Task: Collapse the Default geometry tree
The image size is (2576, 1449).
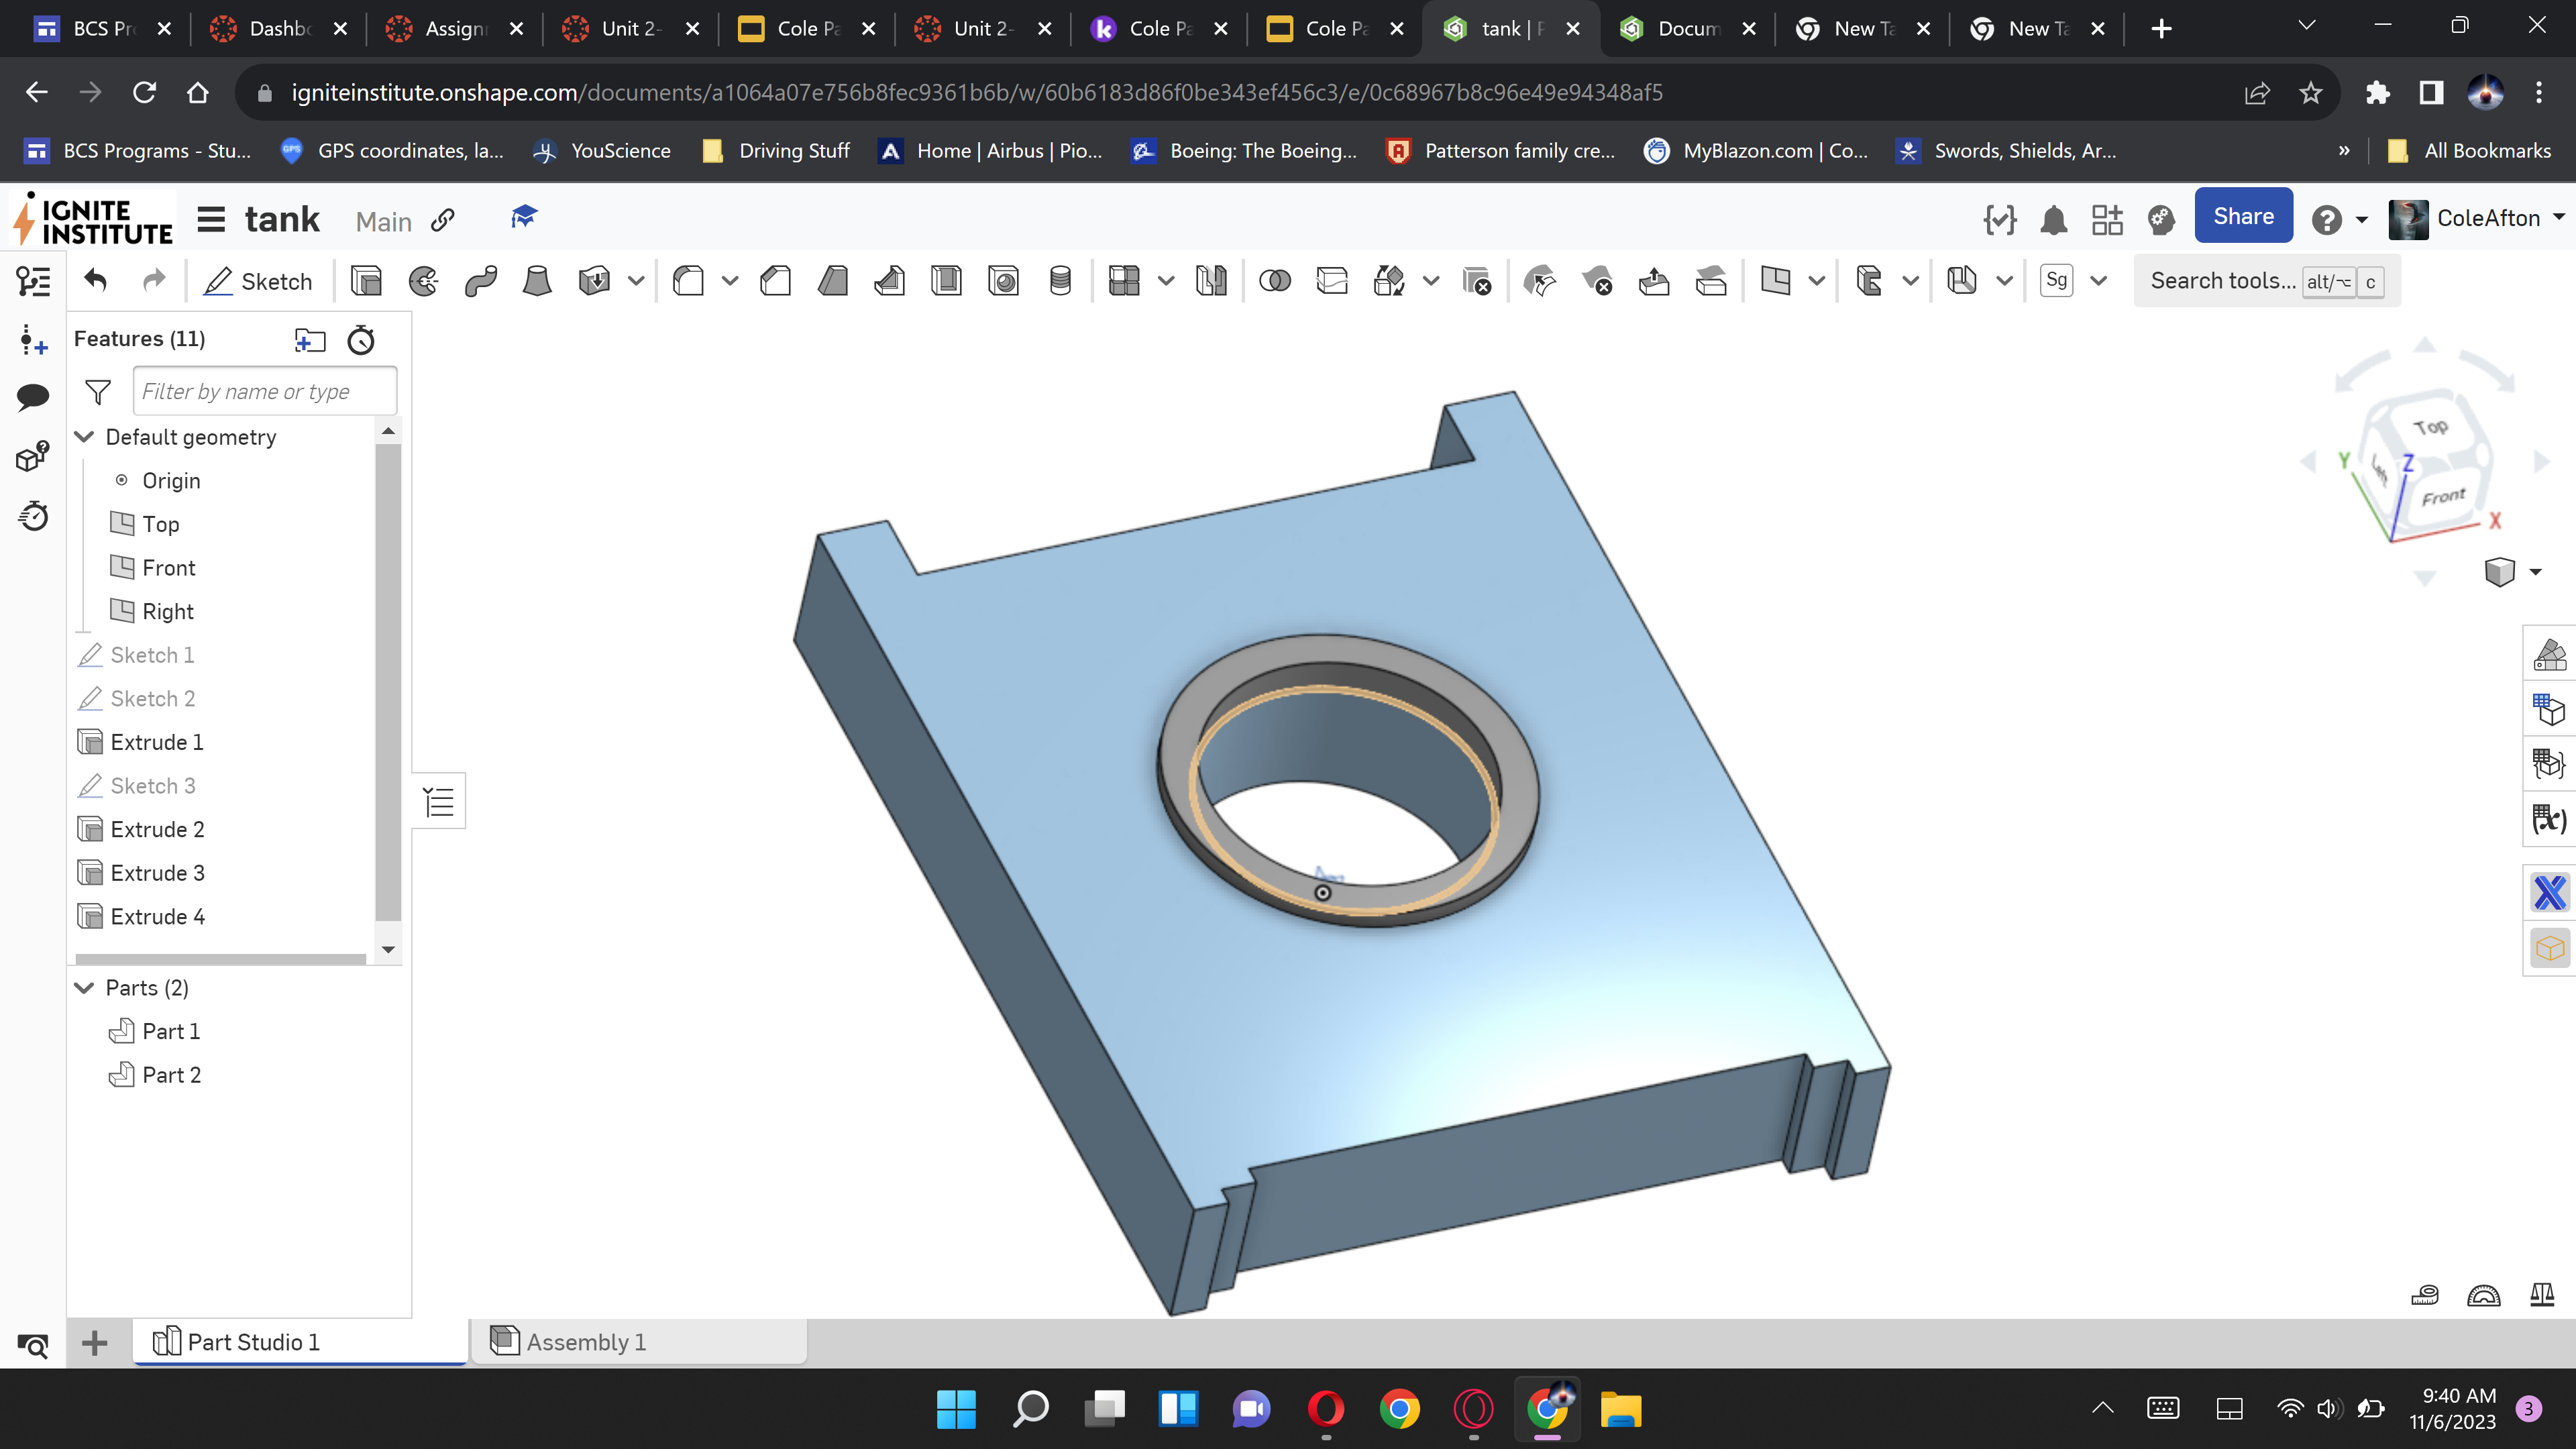Action: coord(85,437)
